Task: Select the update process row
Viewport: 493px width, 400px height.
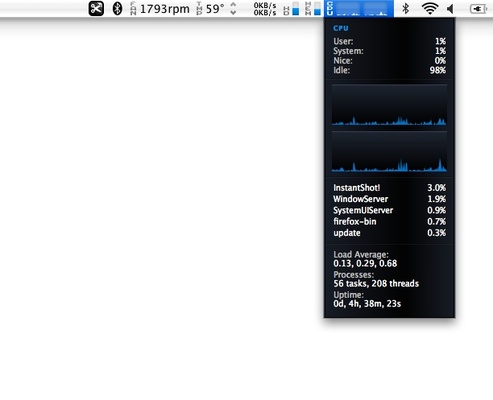Action: click(x=389, y=233)
